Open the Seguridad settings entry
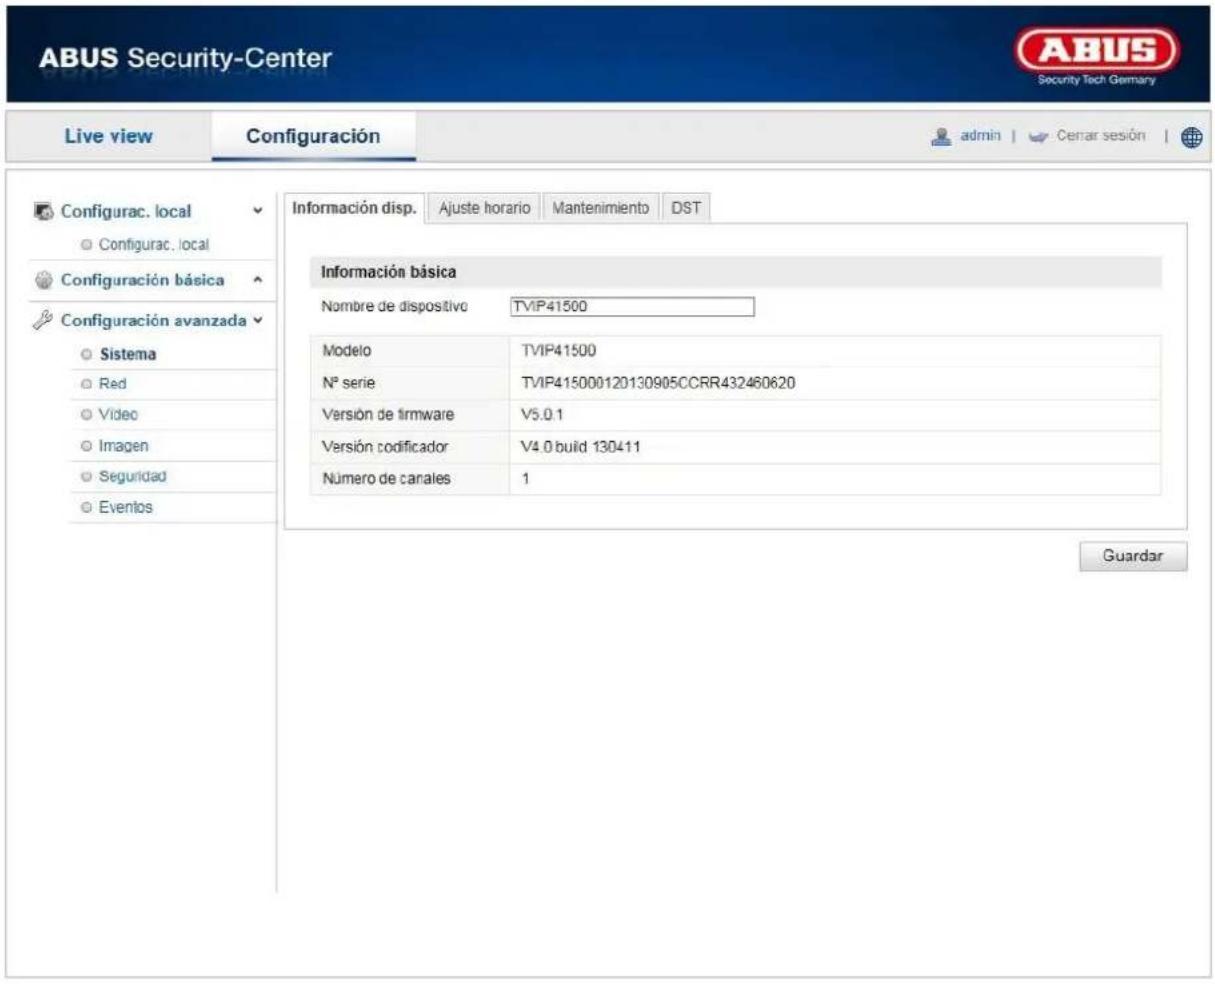This screenshot has width=1215, height=984. [132, 477]
